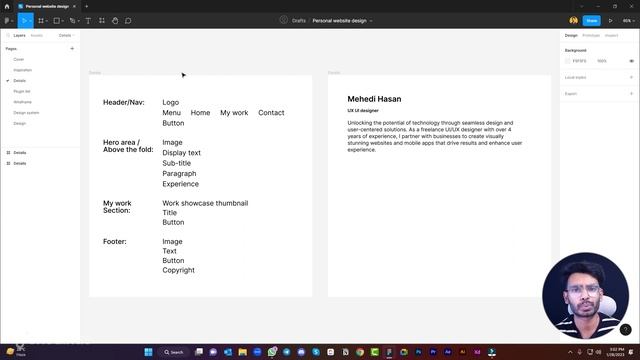Open the file name dropdown chevron
Image resolution: width=640 pixels, height=360 pixels.
371,21
